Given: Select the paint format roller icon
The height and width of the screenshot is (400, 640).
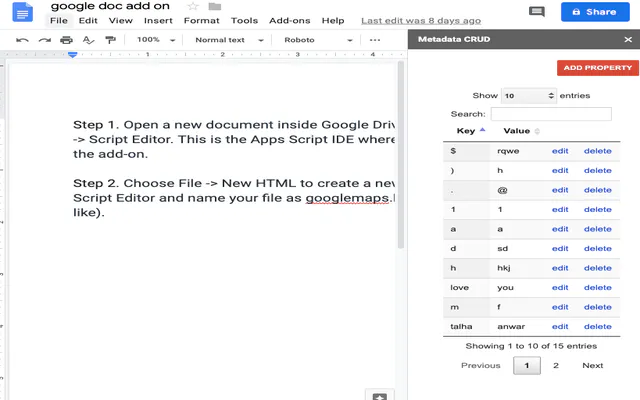Looking at the screenshot, I should tap(110, 40).
